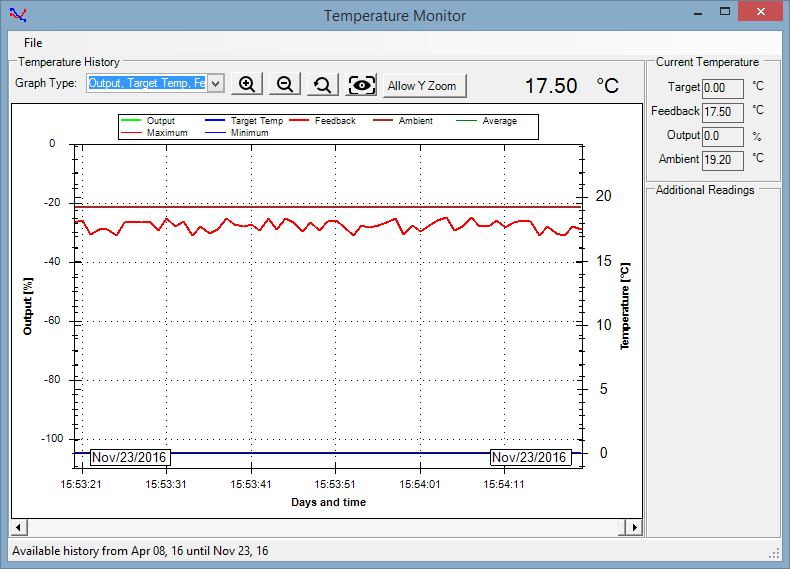Click the Allow Y Zoom button
Screen dimensions: 790x569
click(424, 86)
